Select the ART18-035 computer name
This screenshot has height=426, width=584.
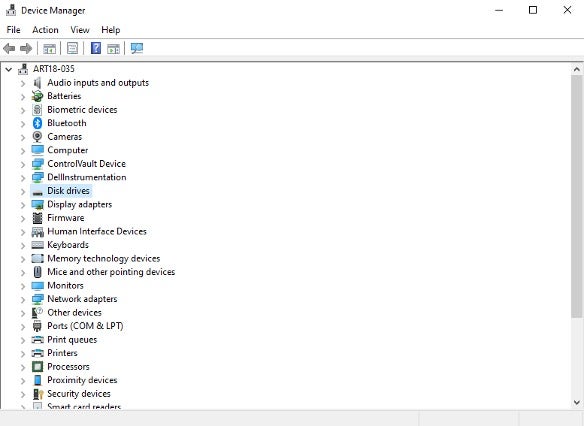click(54, 69)
